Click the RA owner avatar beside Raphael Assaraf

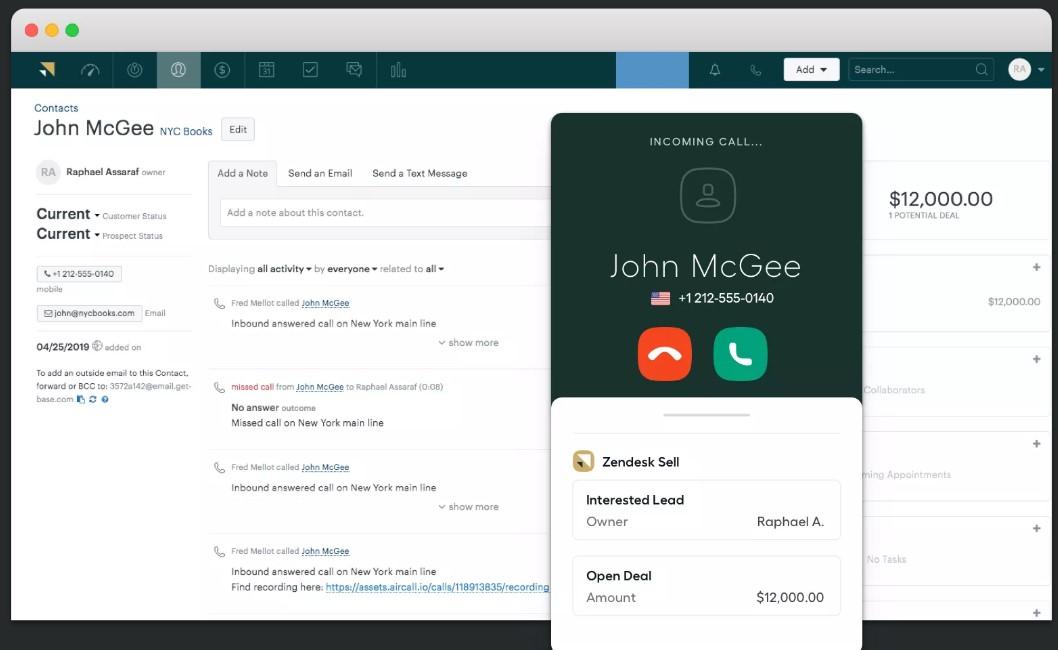point(48,172)
